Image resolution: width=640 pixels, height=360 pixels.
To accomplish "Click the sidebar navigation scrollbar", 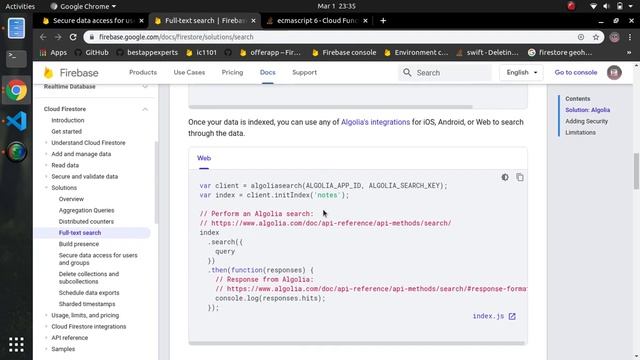I will tap(156, 182).
